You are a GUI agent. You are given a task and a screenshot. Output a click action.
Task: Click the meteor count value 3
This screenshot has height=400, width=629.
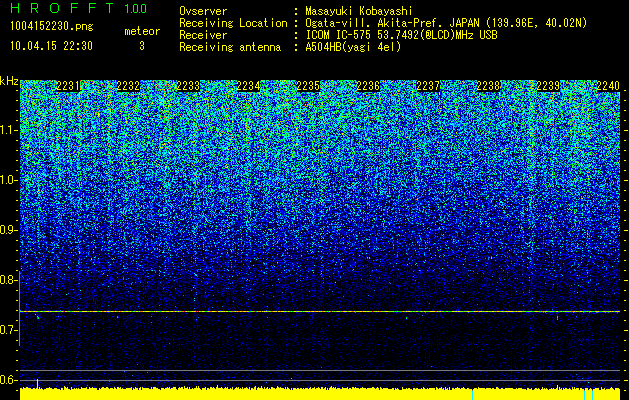pos(142,46)
